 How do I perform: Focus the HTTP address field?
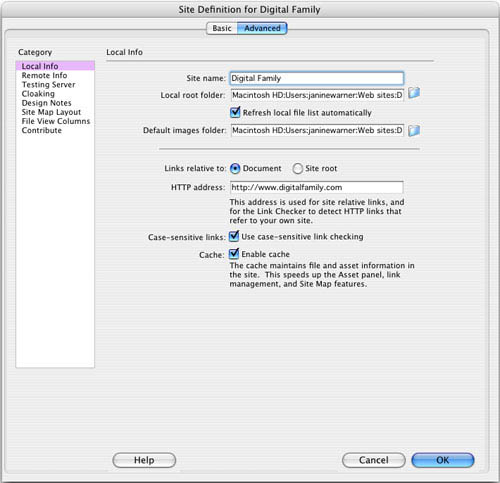317,187
